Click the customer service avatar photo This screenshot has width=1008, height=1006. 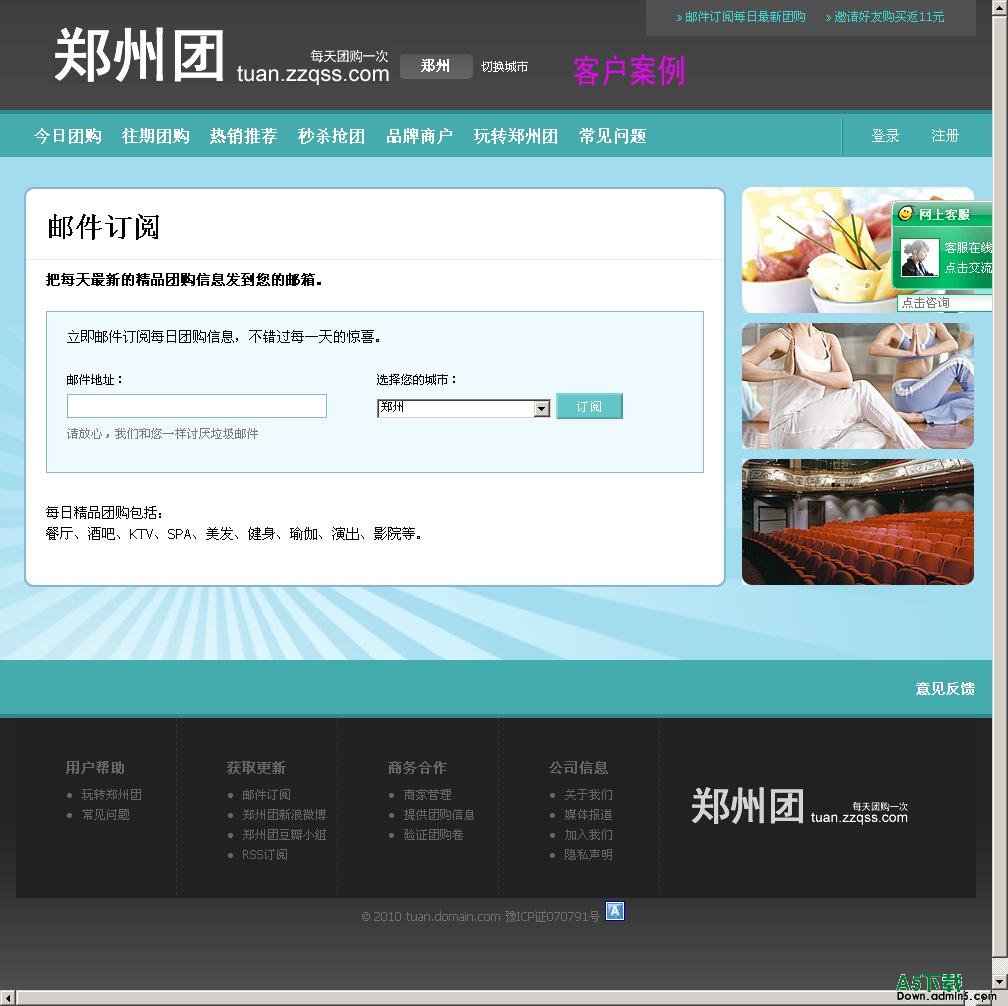(x=919, y=258)
